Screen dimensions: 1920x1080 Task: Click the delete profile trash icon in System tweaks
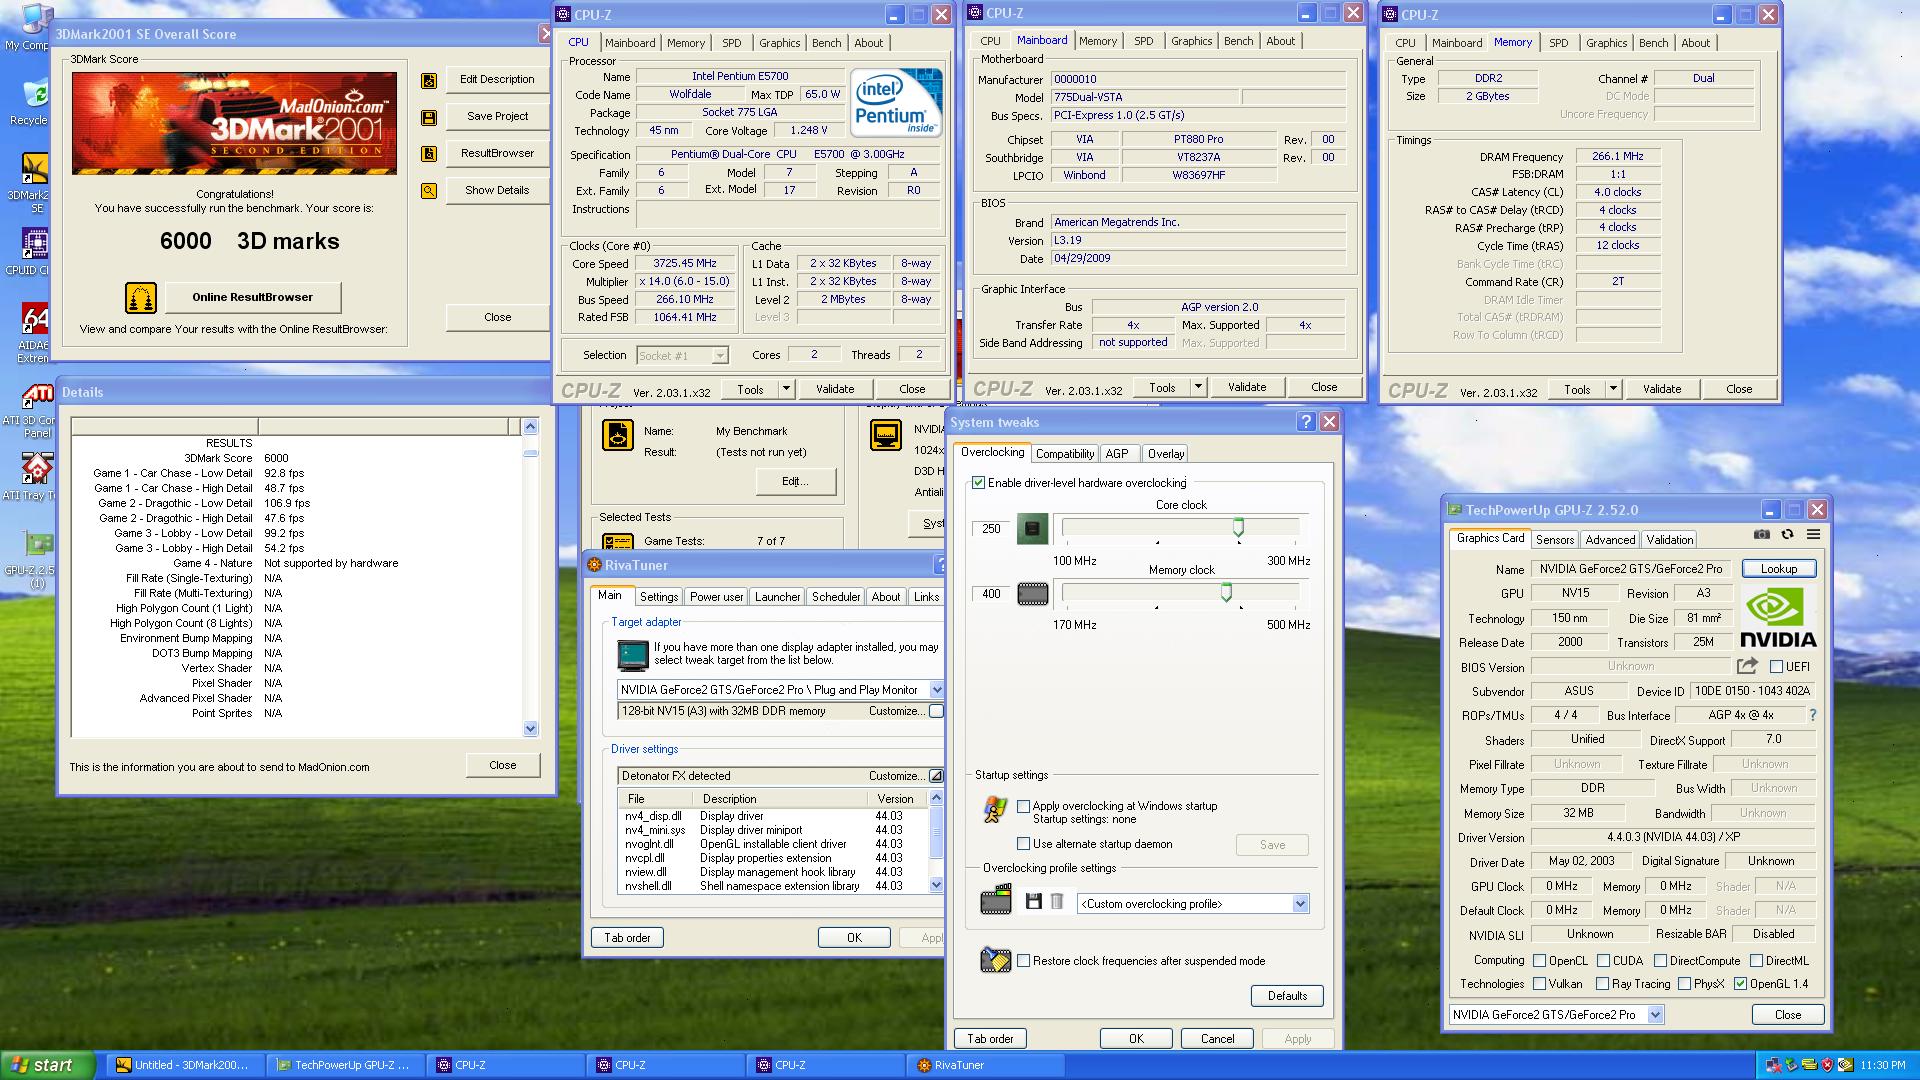1056,902
